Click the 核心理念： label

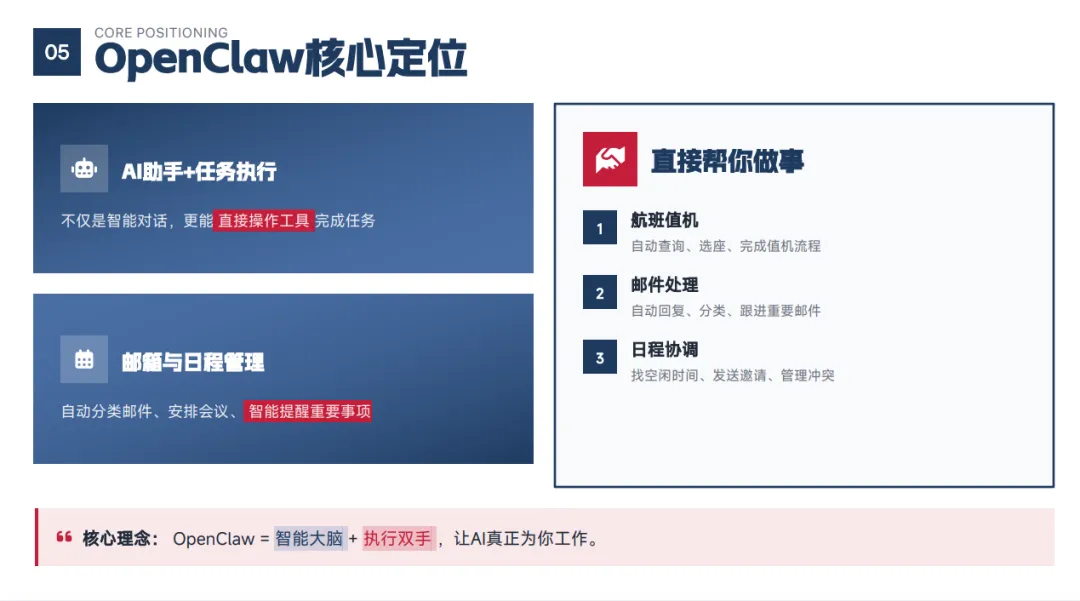(121, 538)
